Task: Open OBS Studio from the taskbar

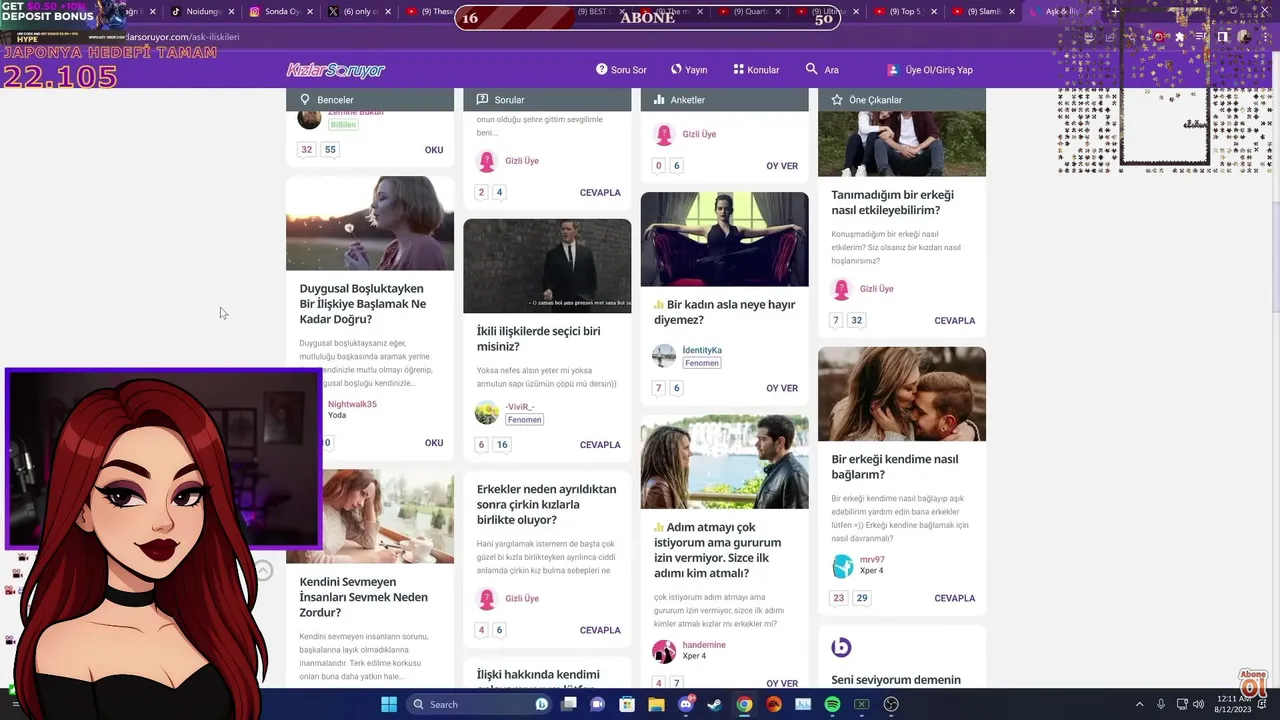Action: (x=891, y=705)
